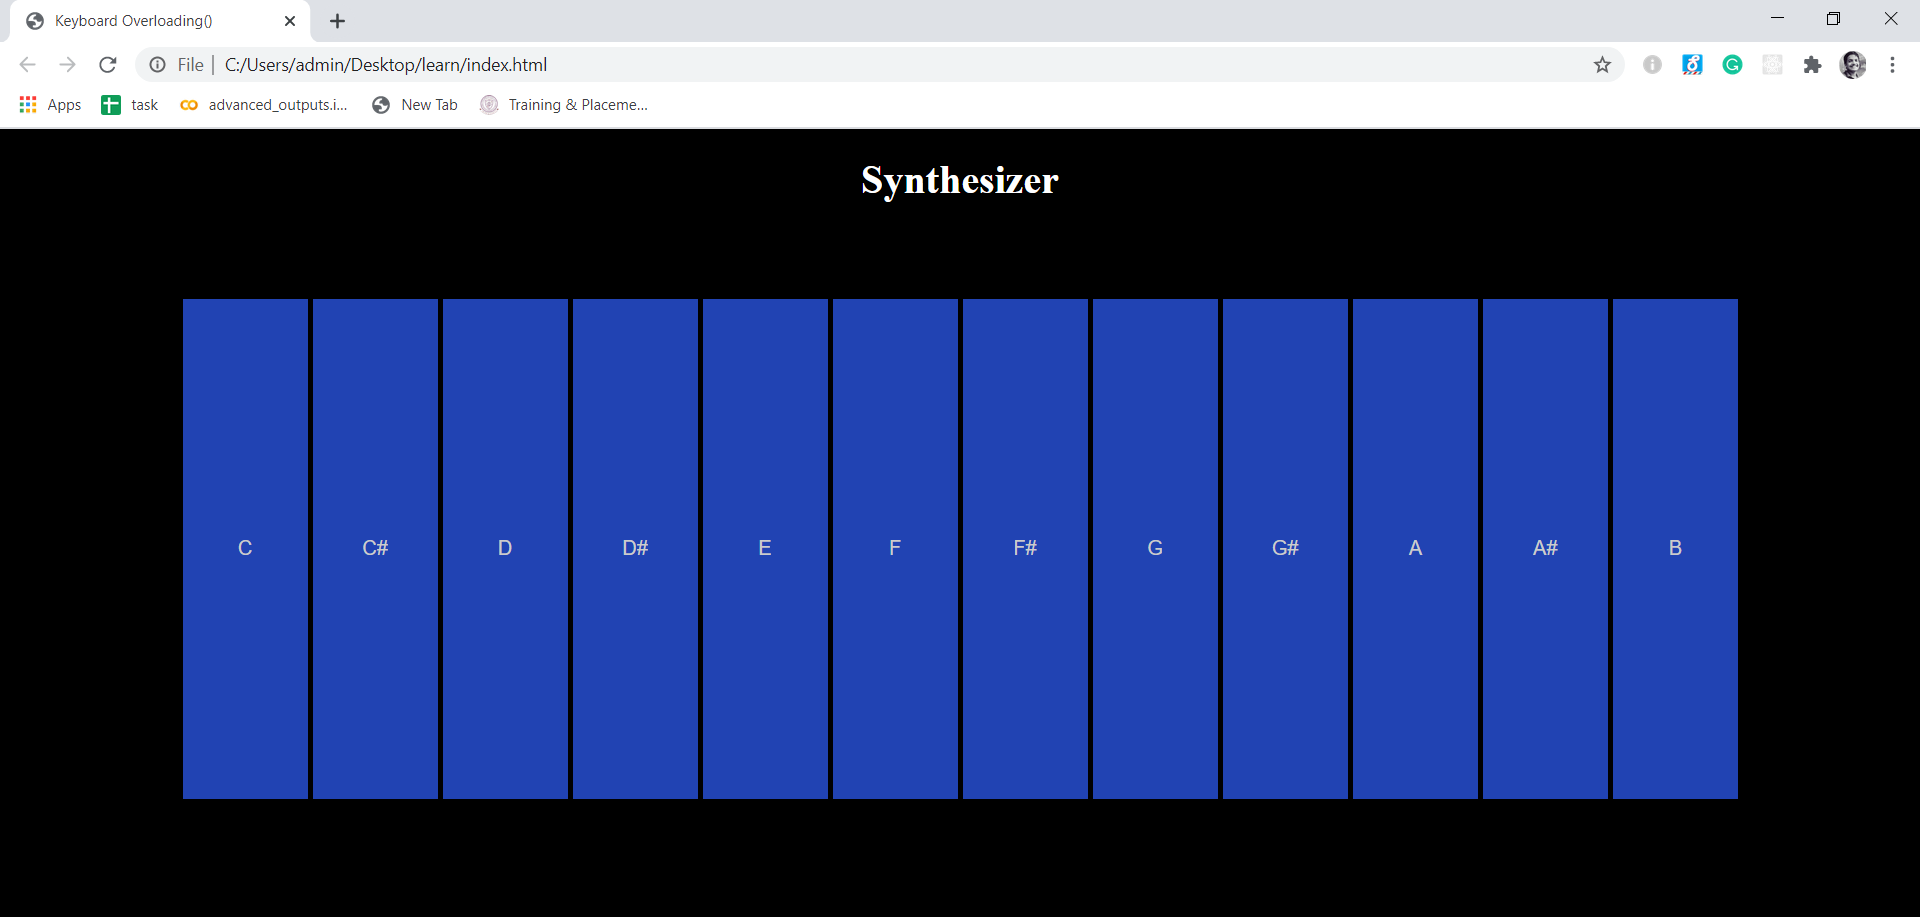Open the Extensions puzzle piece icon
Image resolution: width=1920 pixels, height=917 pixels.
[x=1813, y=64]
